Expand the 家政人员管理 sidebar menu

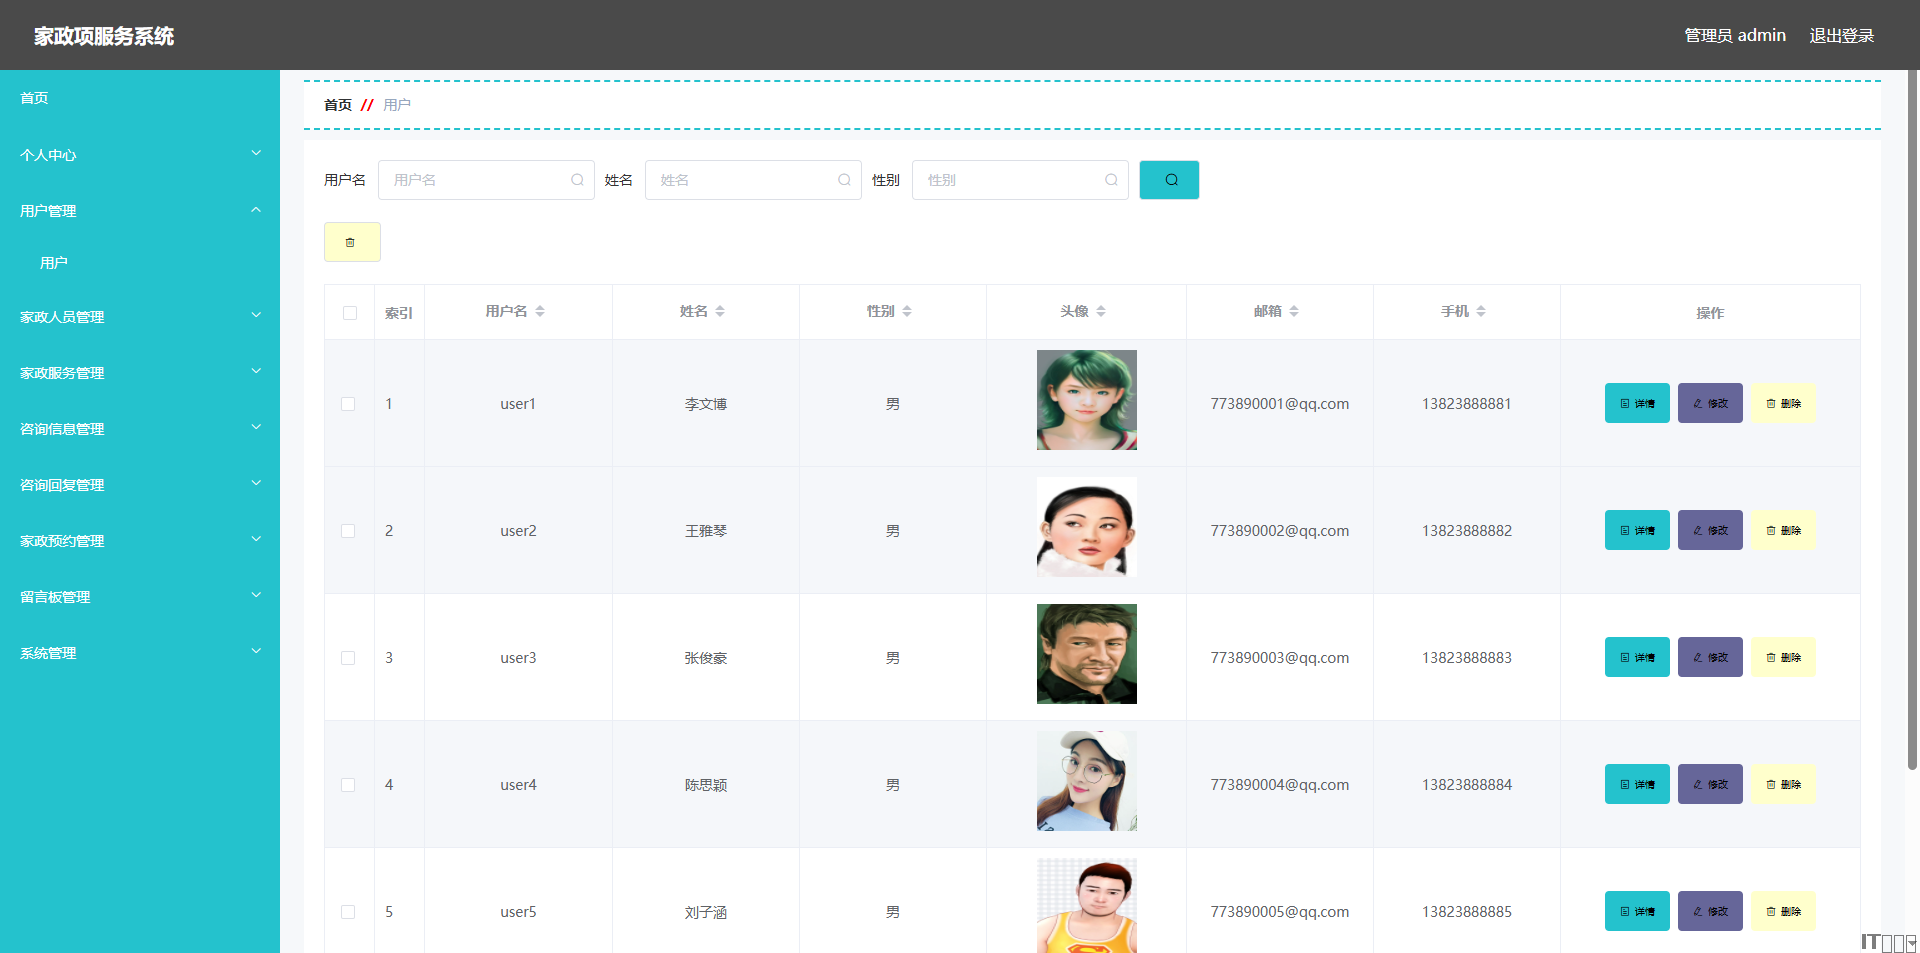pos(140,317)
